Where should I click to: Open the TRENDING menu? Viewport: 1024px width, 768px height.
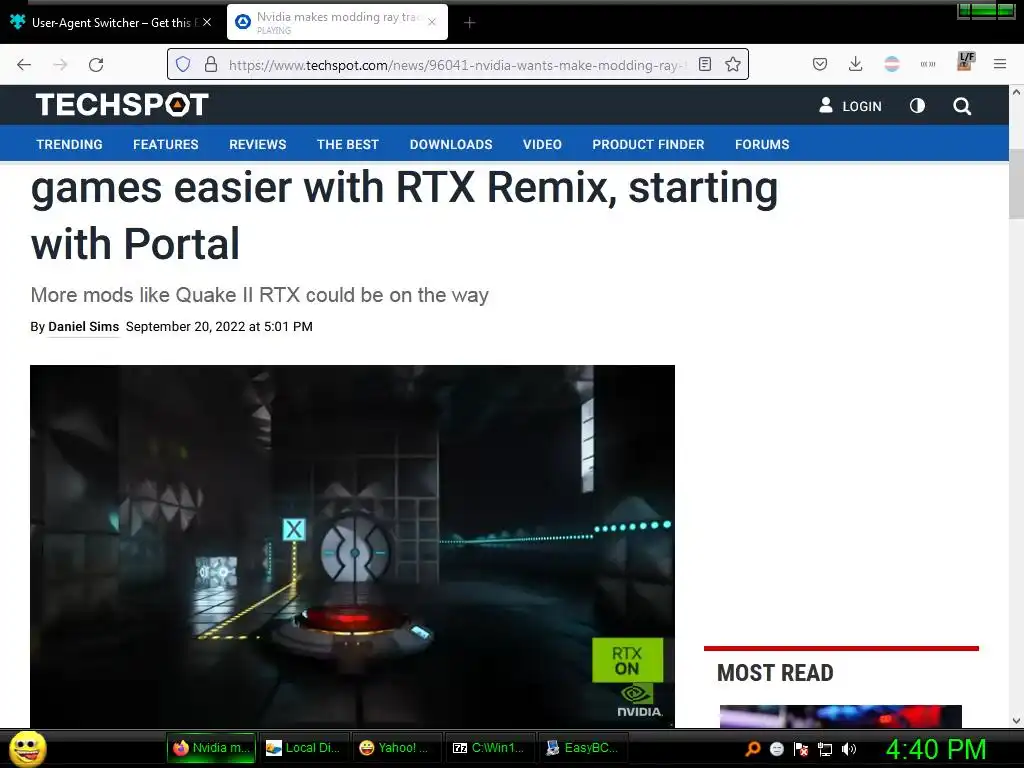click(x=69, y=144)
